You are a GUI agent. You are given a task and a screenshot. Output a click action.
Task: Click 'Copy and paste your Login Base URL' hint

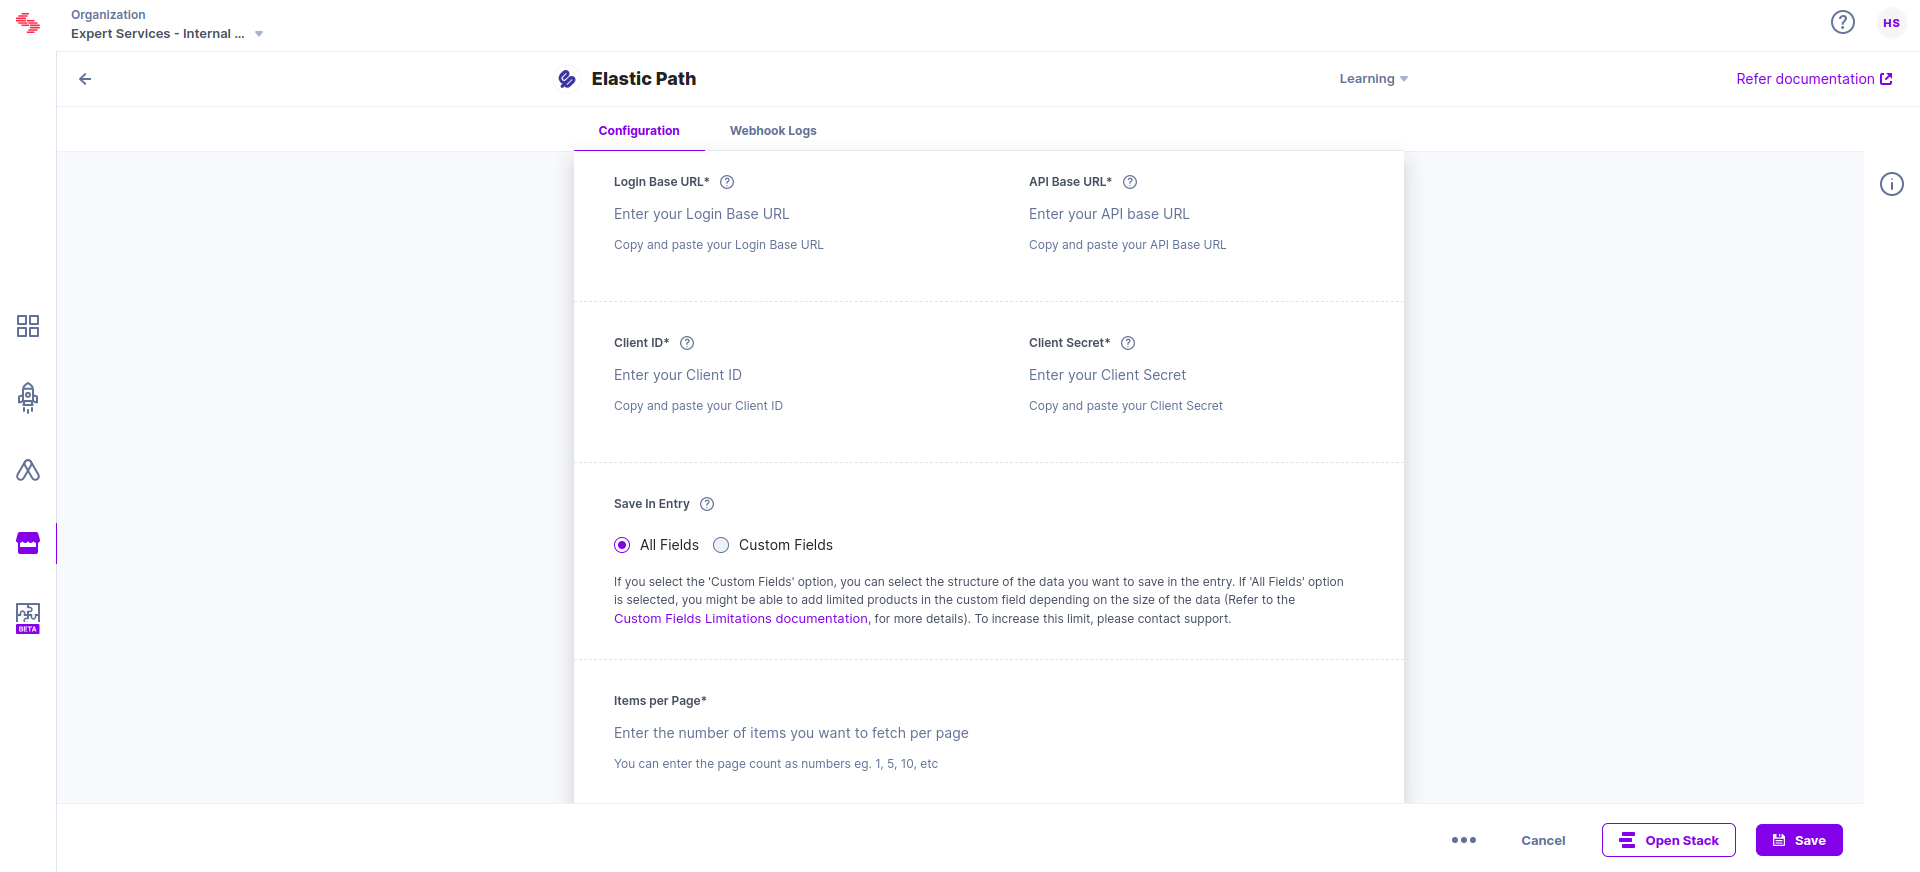719,245
